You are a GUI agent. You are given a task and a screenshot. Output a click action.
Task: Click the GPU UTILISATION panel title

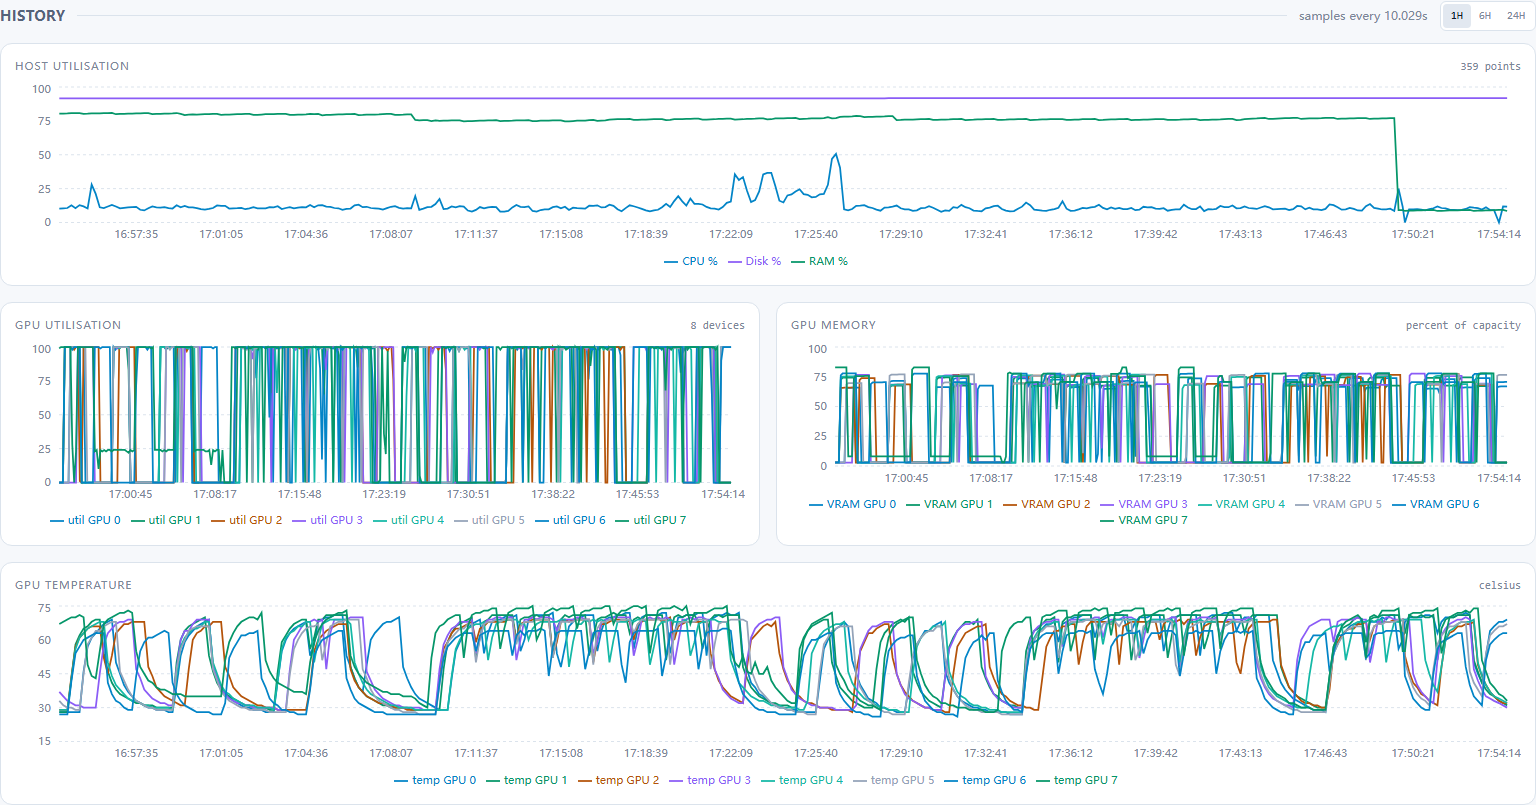68,325
